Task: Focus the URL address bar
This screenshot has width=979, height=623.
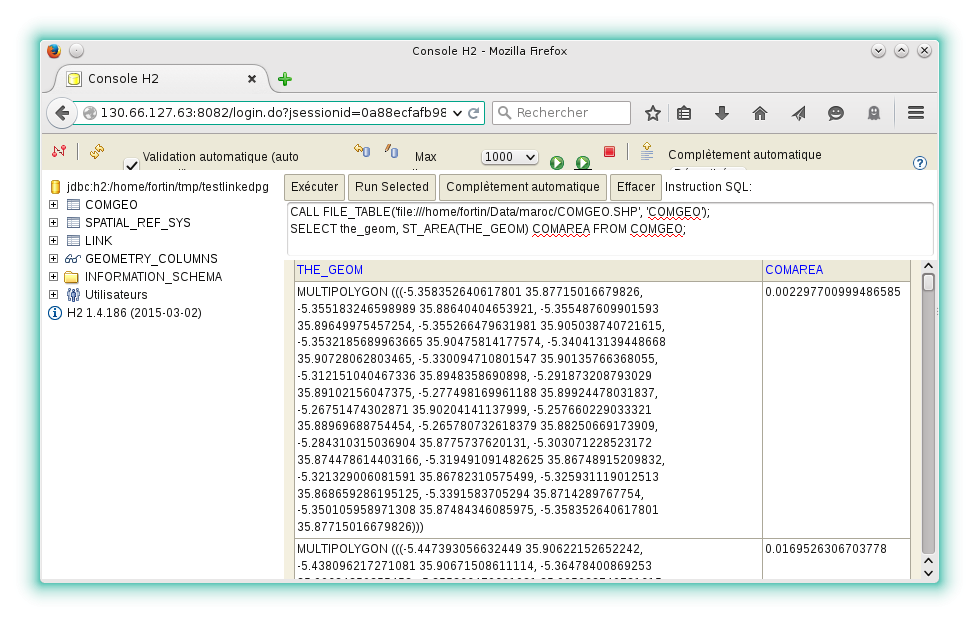Action: [x=273, y=113]
